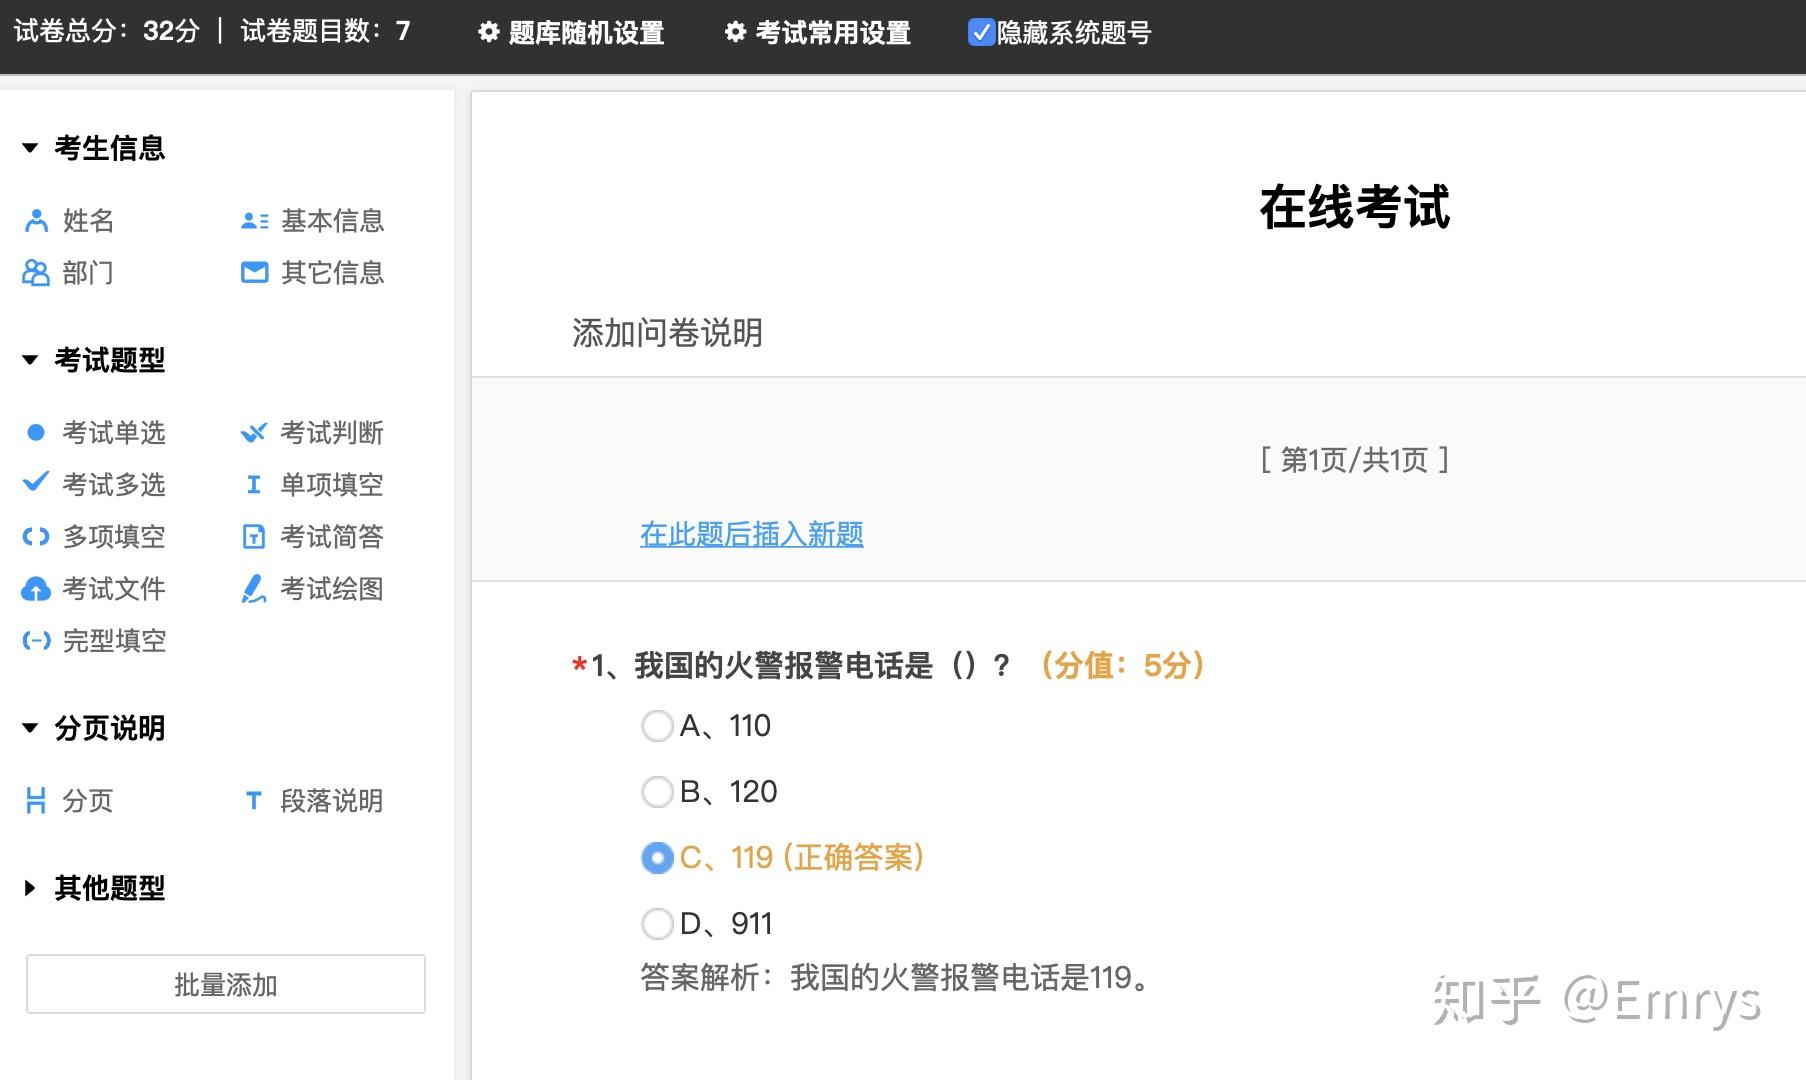
Task: Click the 考试文件 upload cloud icon
Action: point(36,589)
